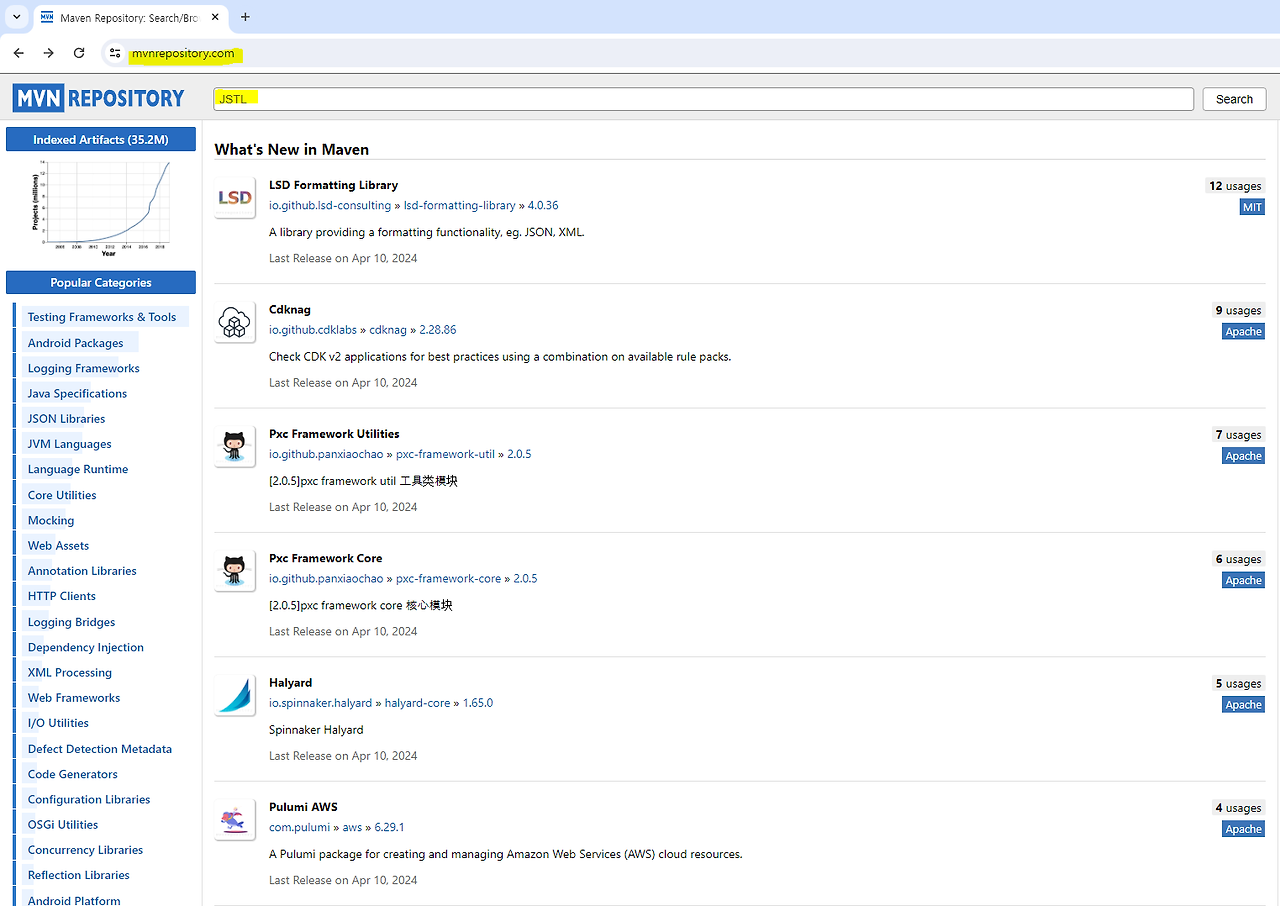Click version 4.0.36 link

point(543,205)
